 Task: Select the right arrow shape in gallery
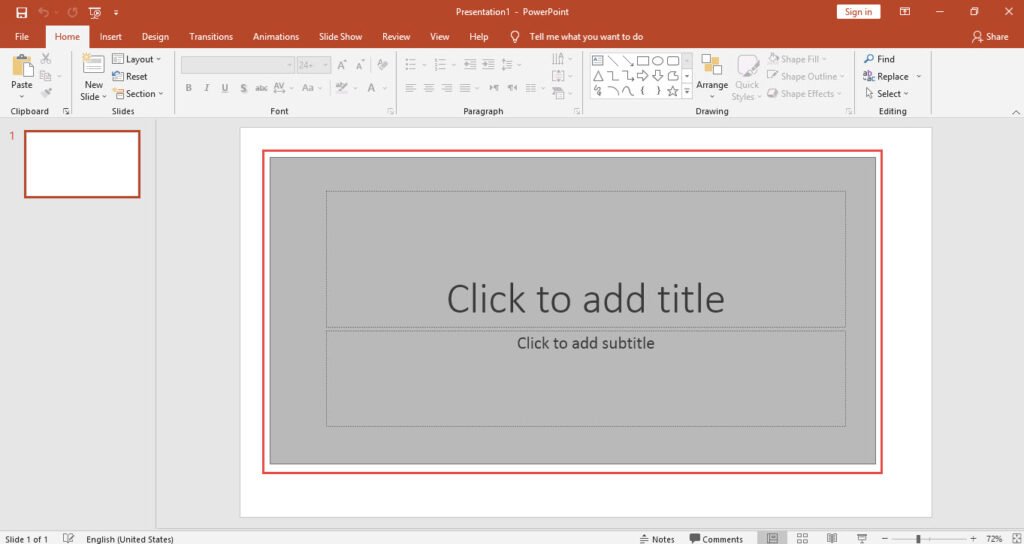[643, 76]
